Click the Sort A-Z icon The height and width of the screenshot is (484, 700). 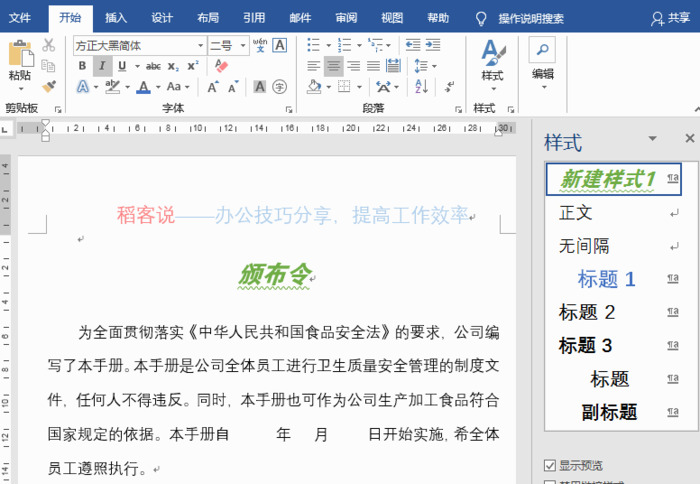421,87
